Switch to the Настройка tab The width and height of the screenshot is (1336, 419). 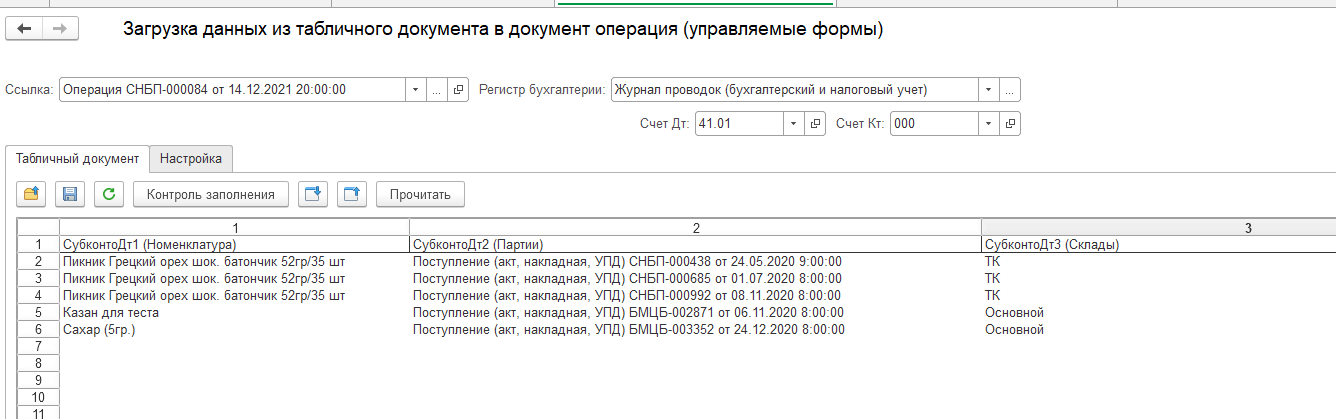coord(191,159)
